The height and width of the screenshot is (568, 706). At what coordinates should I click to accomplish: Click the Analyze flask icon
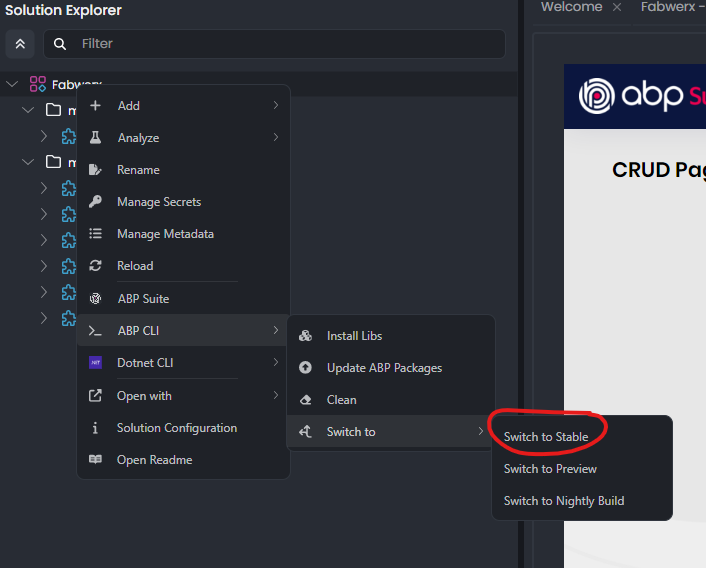coord(96,138)
